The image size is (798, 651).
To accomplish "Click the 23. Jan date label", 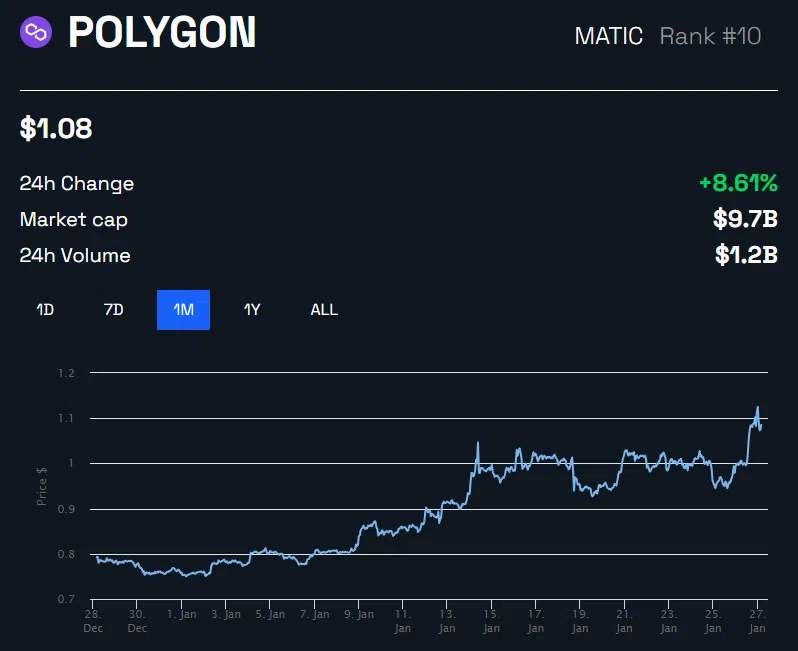I will point(669,621).
